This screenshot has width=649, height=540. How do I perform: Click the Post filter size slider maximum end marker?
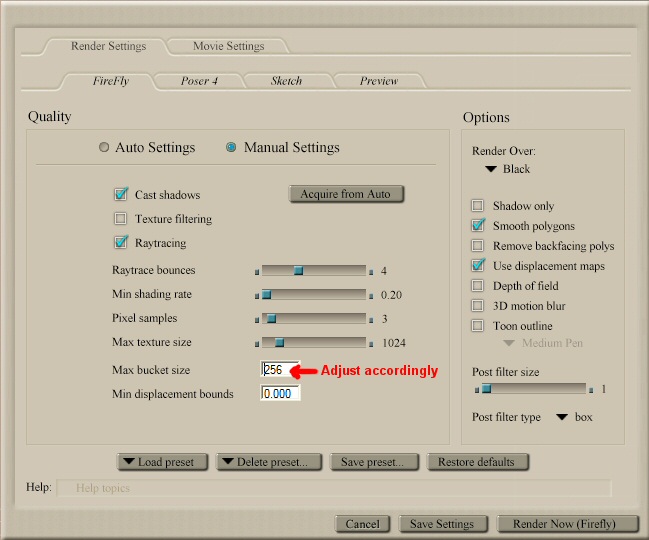591,390
